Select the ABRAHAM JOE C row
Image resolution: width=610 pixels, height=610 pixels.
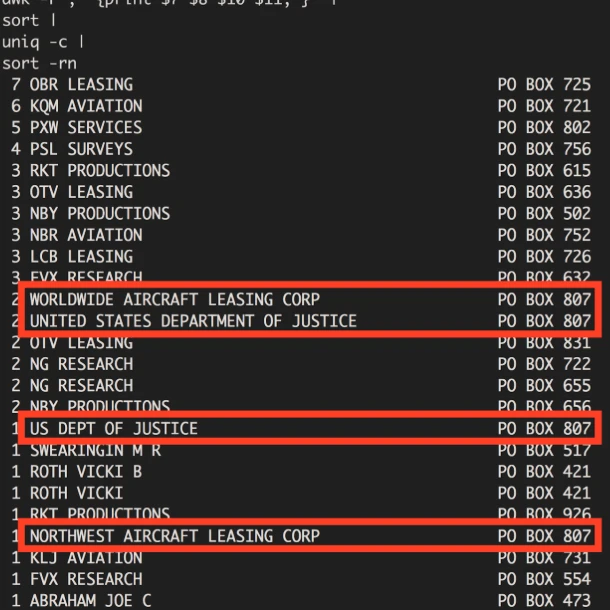91,600
